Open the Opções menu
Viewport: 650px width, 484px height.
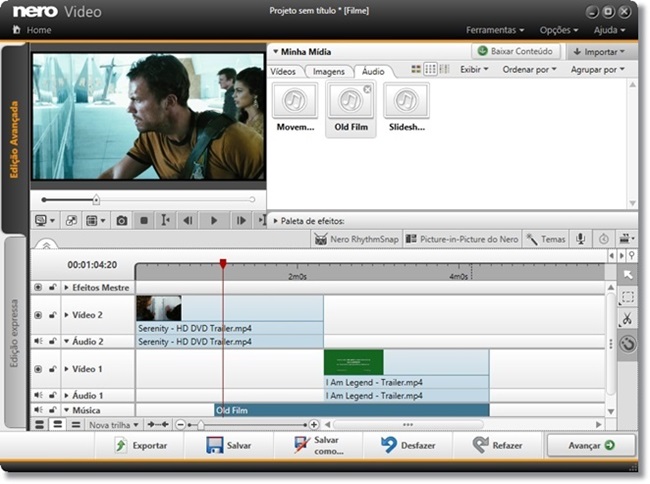[x=559, y=30]
